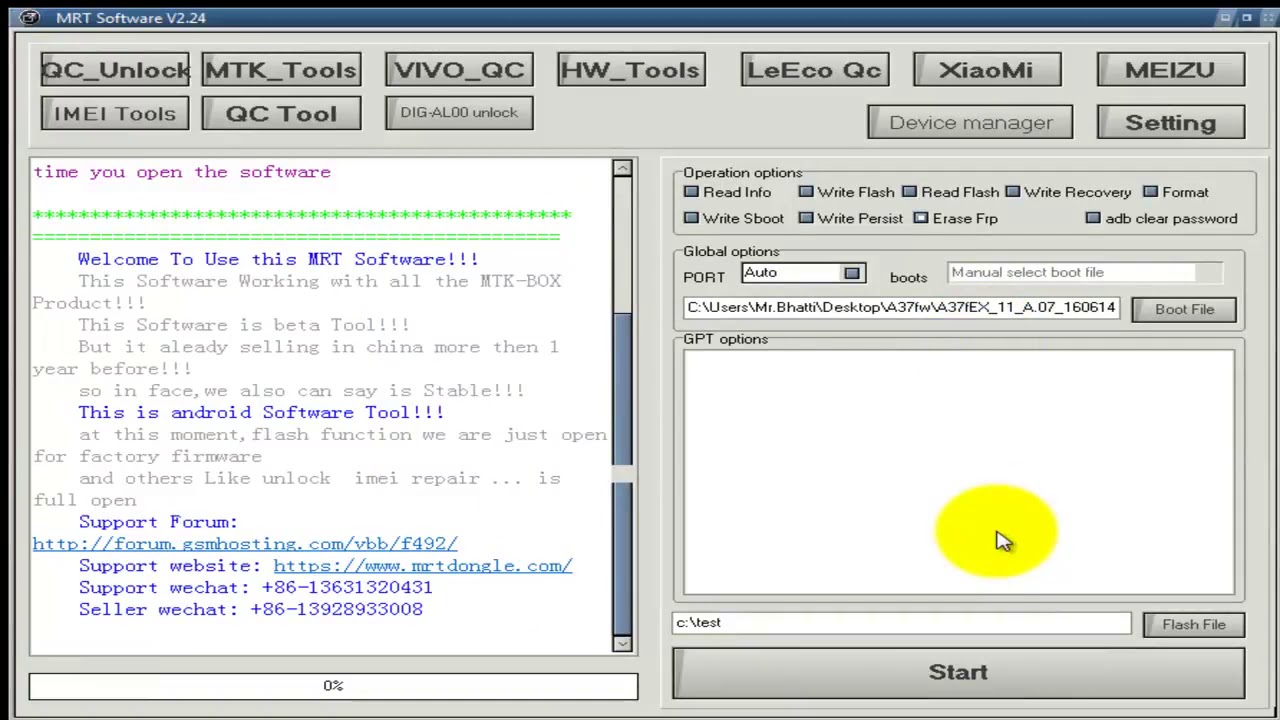Open the VIVO_QC section
Image resolution: width=1280 pixels, height=720 pixels.
click(x=459, y=70)
